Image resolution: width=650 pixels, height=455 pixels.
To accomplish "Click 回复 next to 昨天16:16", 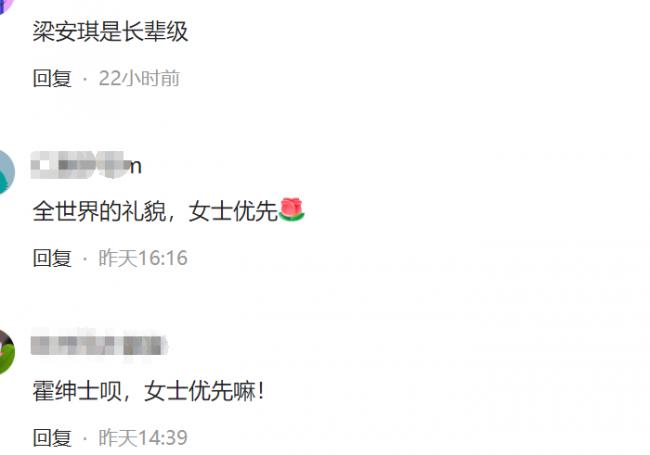I will click(52, 258).
